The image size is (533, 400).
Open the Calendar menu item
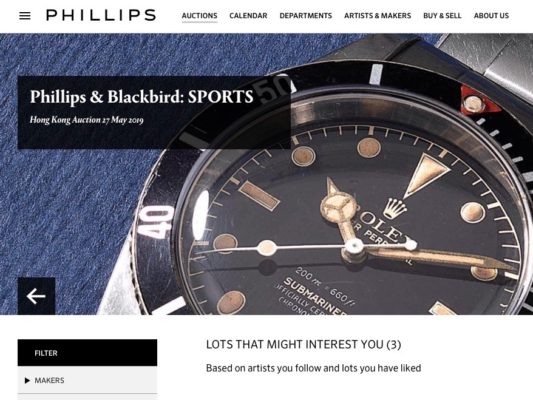click(248, 16)
